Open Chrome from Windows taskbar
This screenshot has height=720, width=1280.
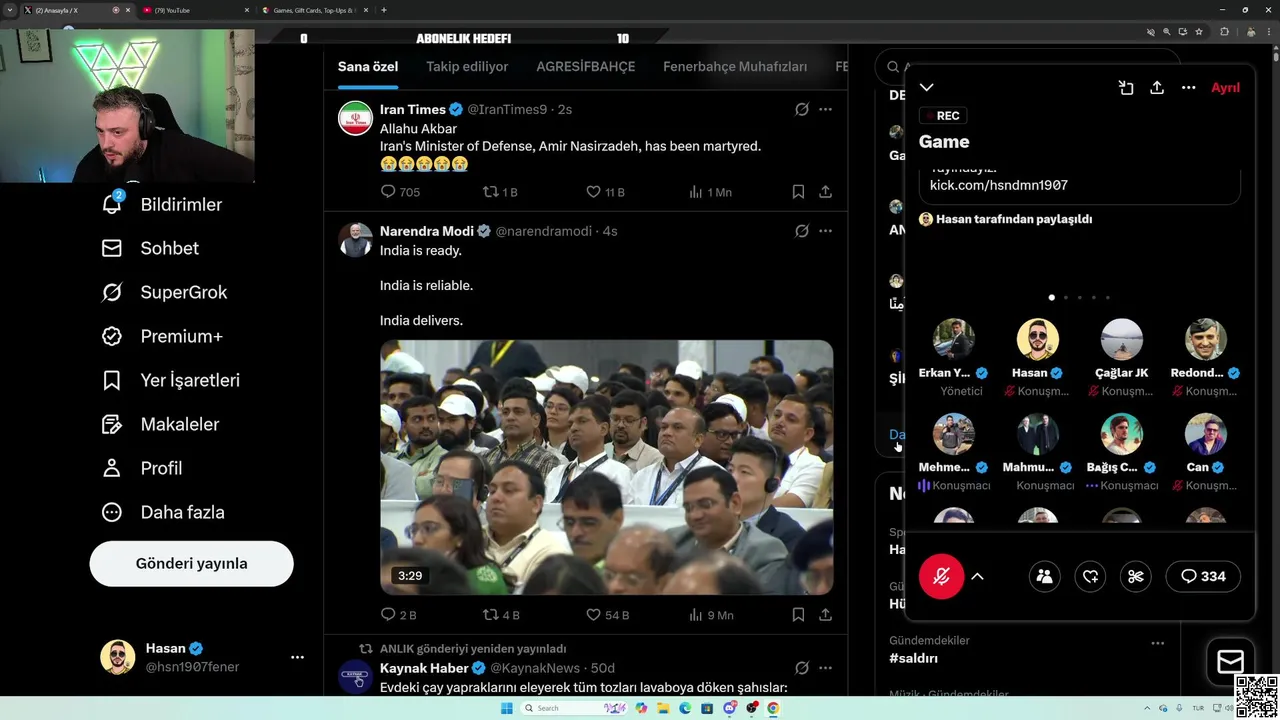[773, 708]
